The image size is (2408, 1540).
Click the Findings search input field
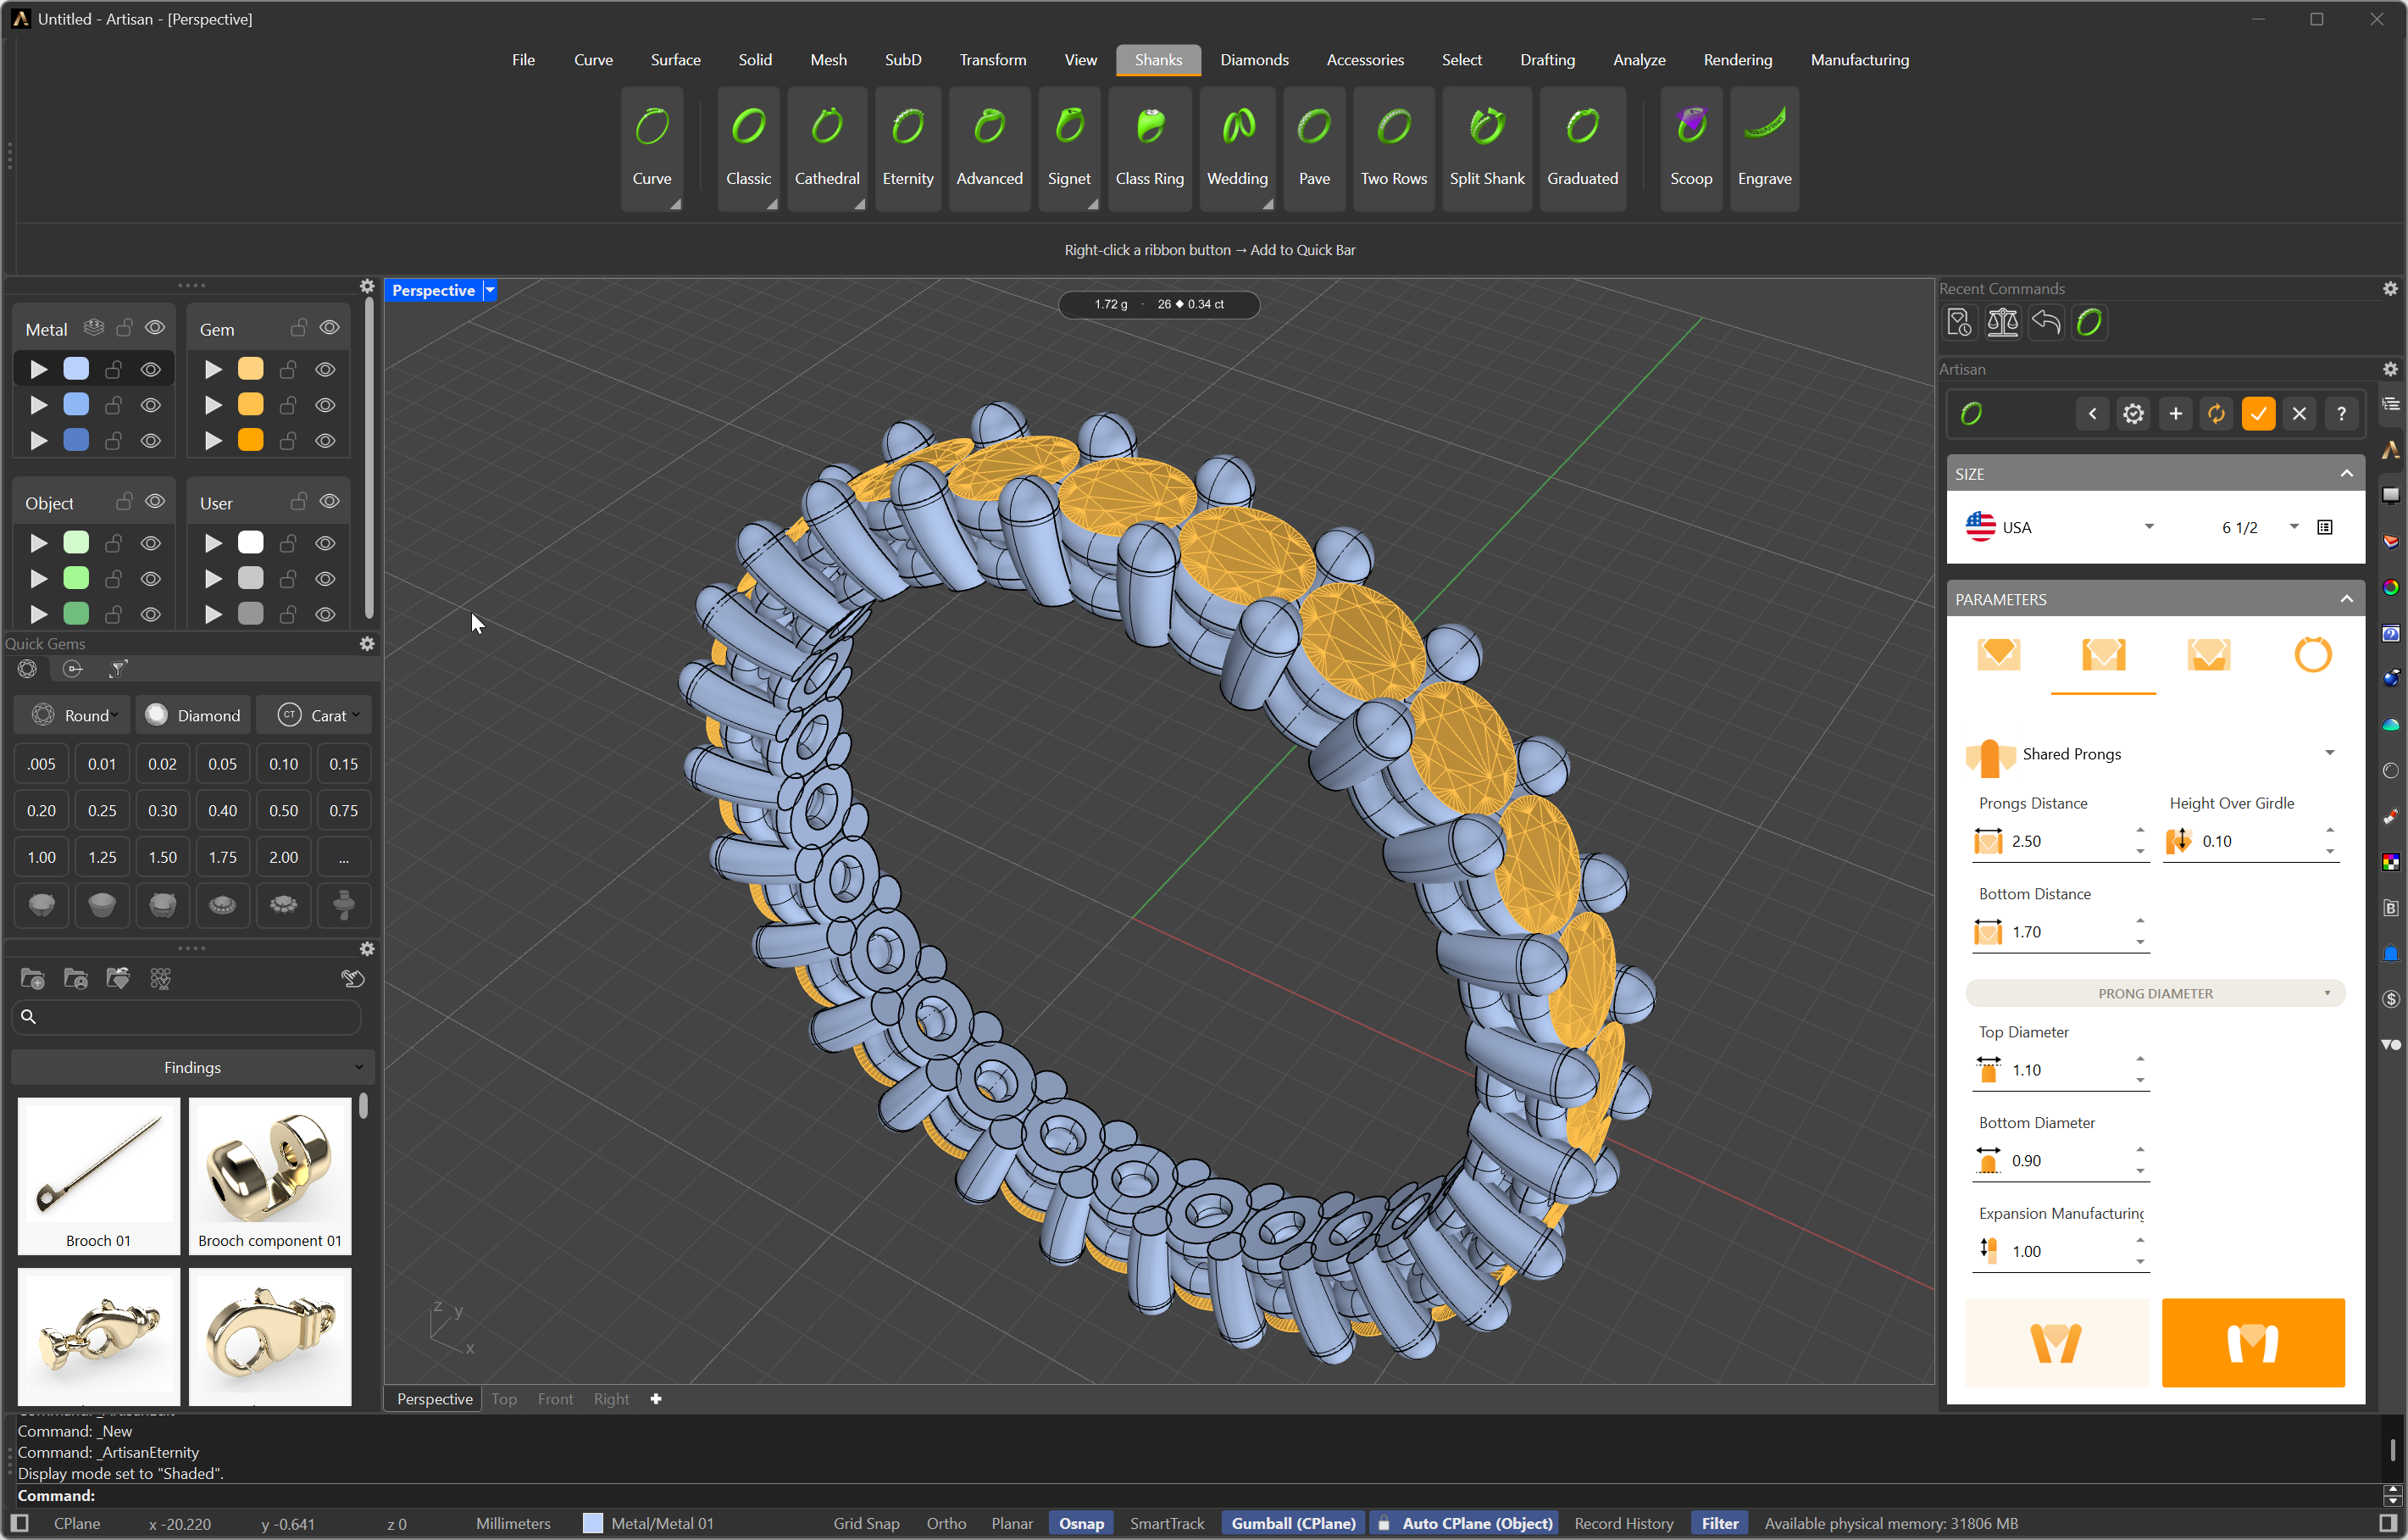click(187, 1016)
